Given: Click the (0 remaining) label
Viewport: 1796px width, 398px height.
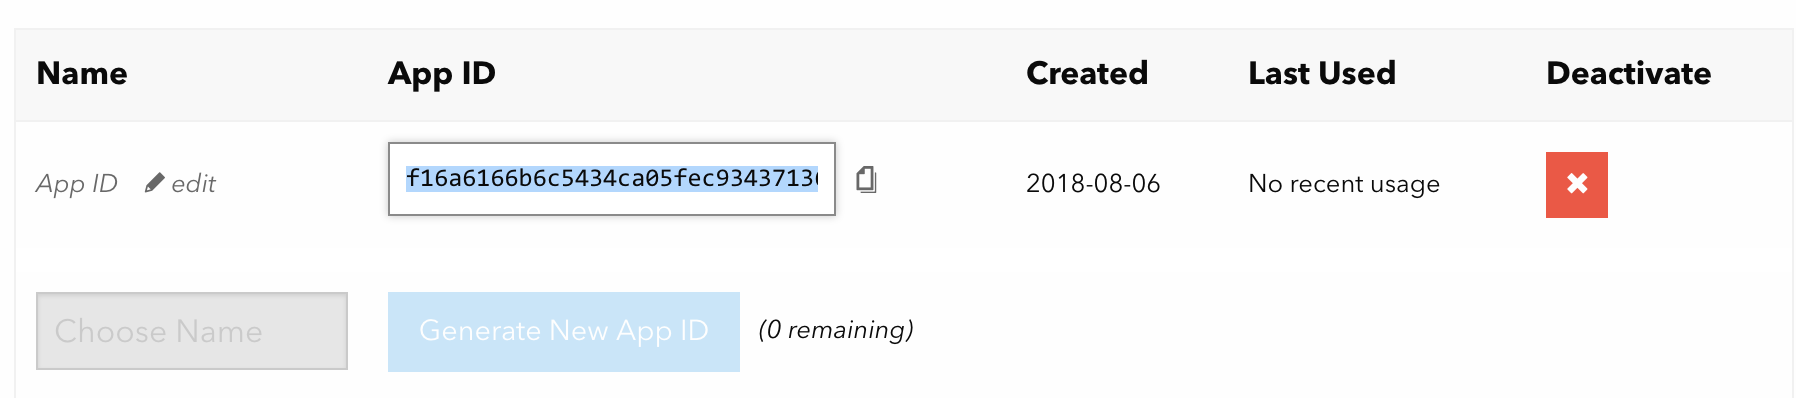Looking at the screenshot, I should (836, 330).
